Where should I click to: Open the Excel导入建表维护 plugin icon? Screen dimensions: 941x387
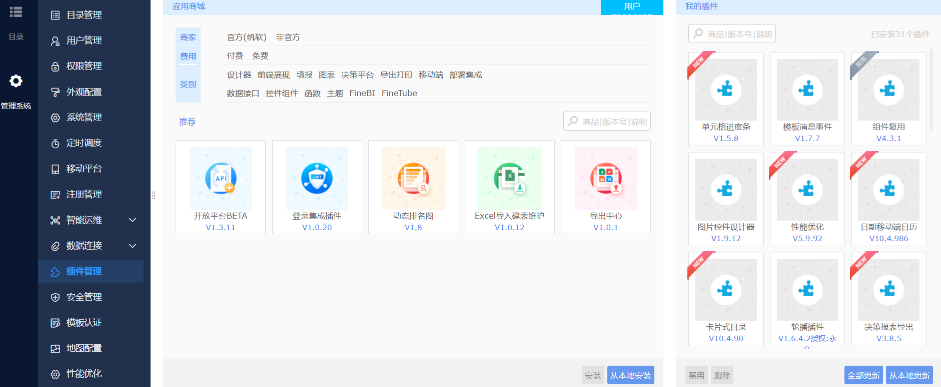[x=510, y=178]
